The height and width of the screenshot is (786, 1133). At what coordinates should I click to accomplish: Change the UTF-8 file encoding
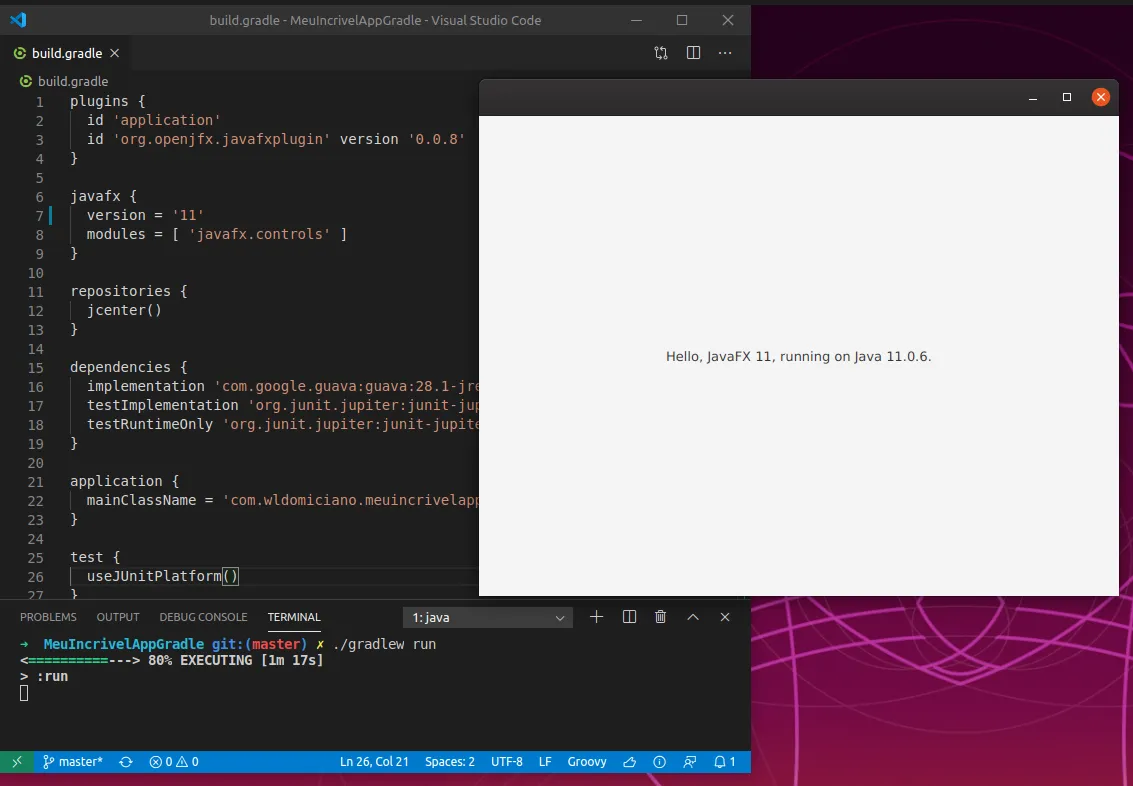[x=507, y=762]
